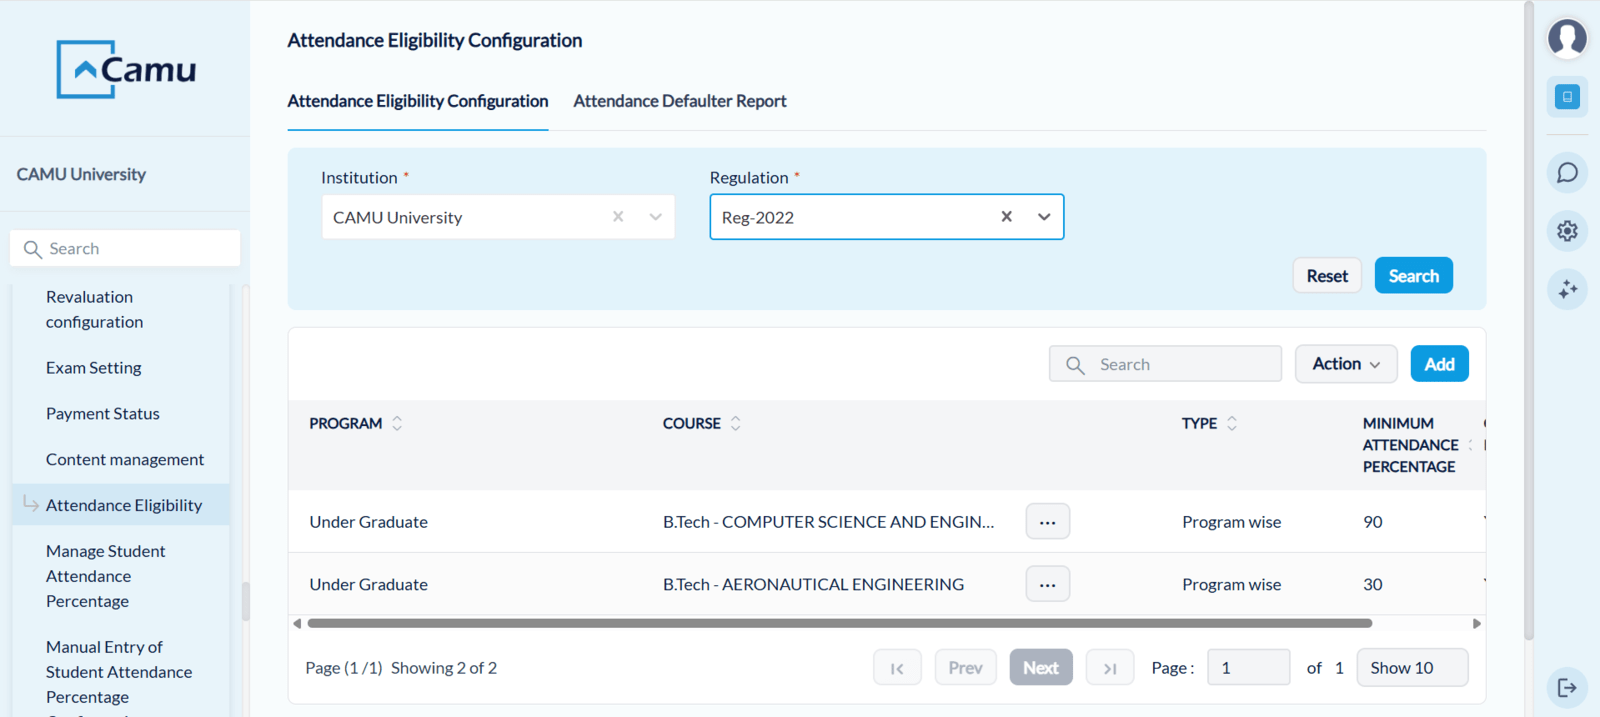Click the horizontal scrollbar left arrow

pos(297,623)
